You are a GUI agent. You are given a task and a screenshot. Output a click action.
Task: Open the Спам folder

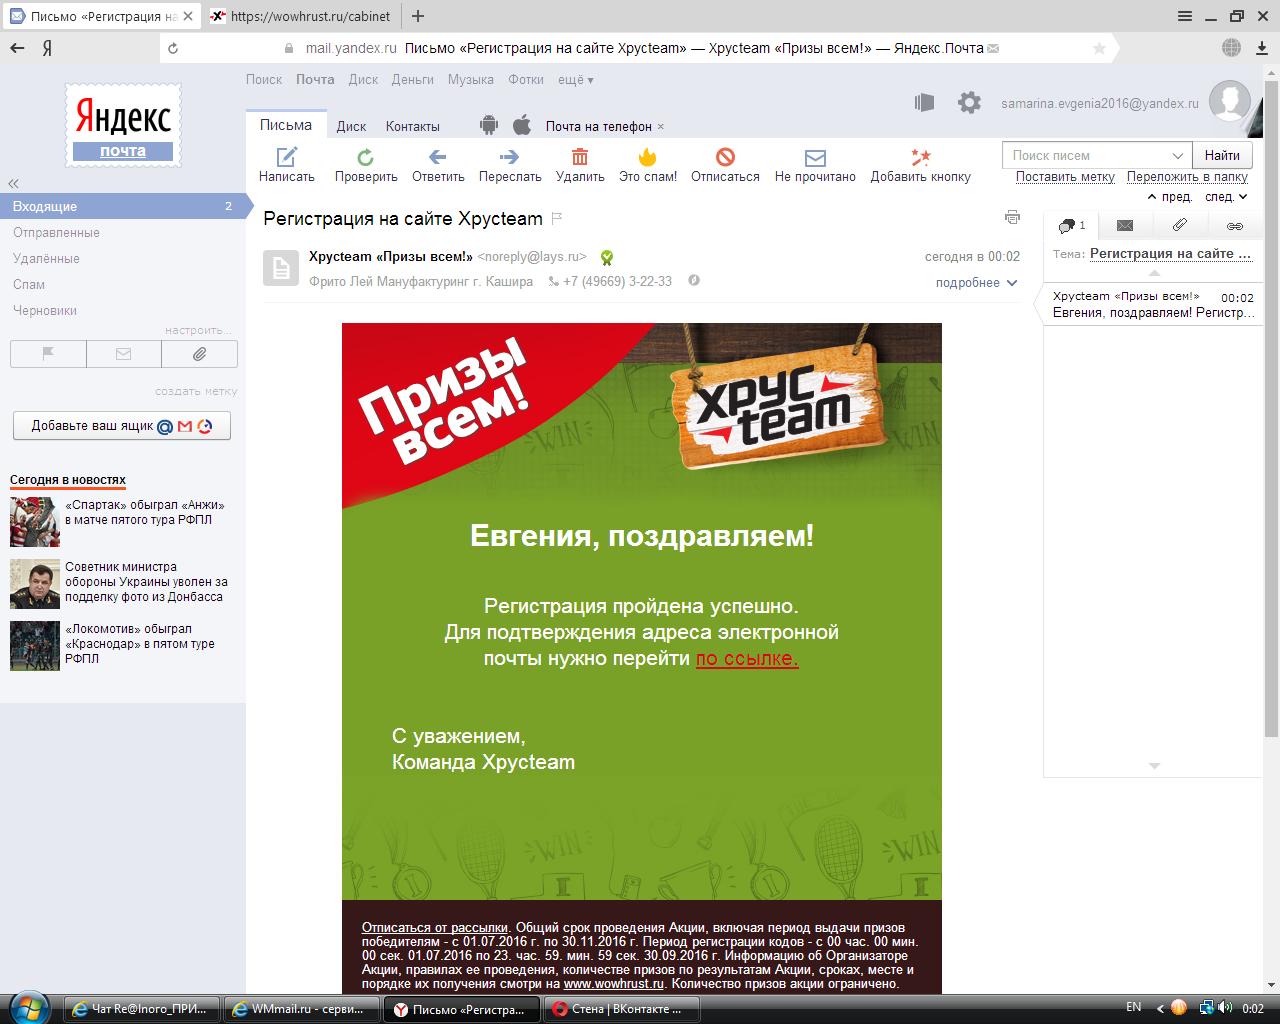[29, 284]
